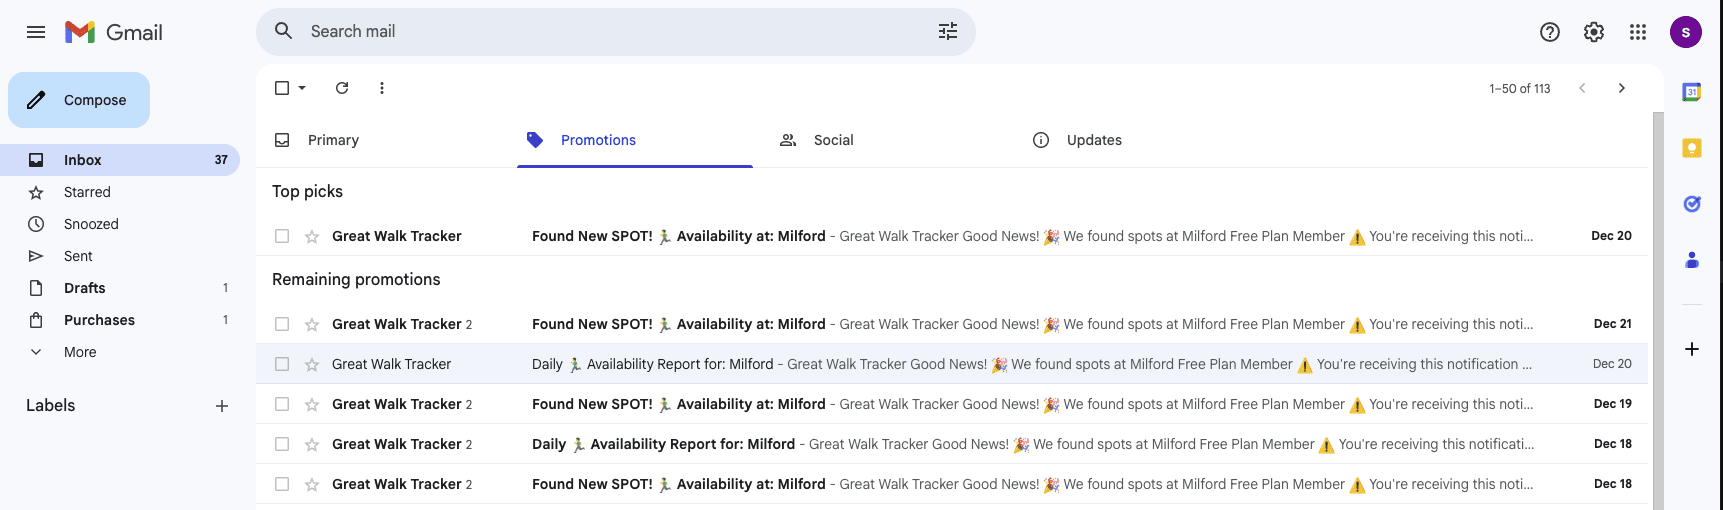Open the Snoozed folder

tap(120, 224)
